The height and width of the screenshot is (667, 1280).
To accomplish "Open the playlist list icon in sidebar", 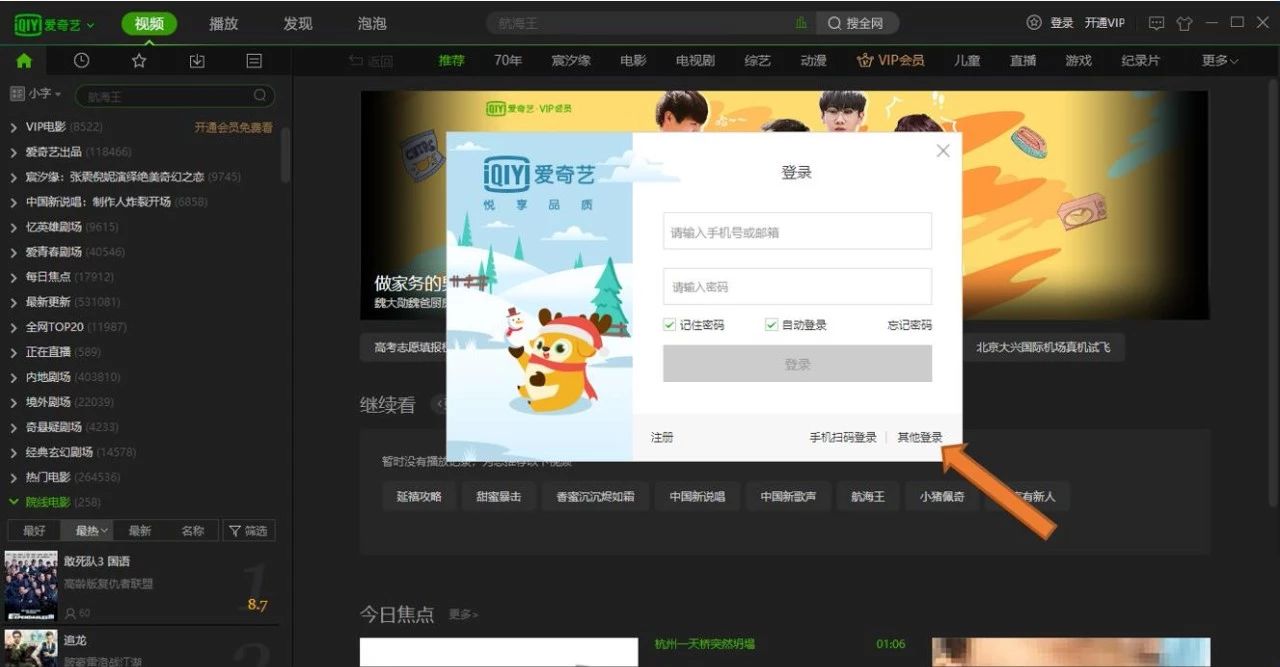I will [x=254, y=61].
